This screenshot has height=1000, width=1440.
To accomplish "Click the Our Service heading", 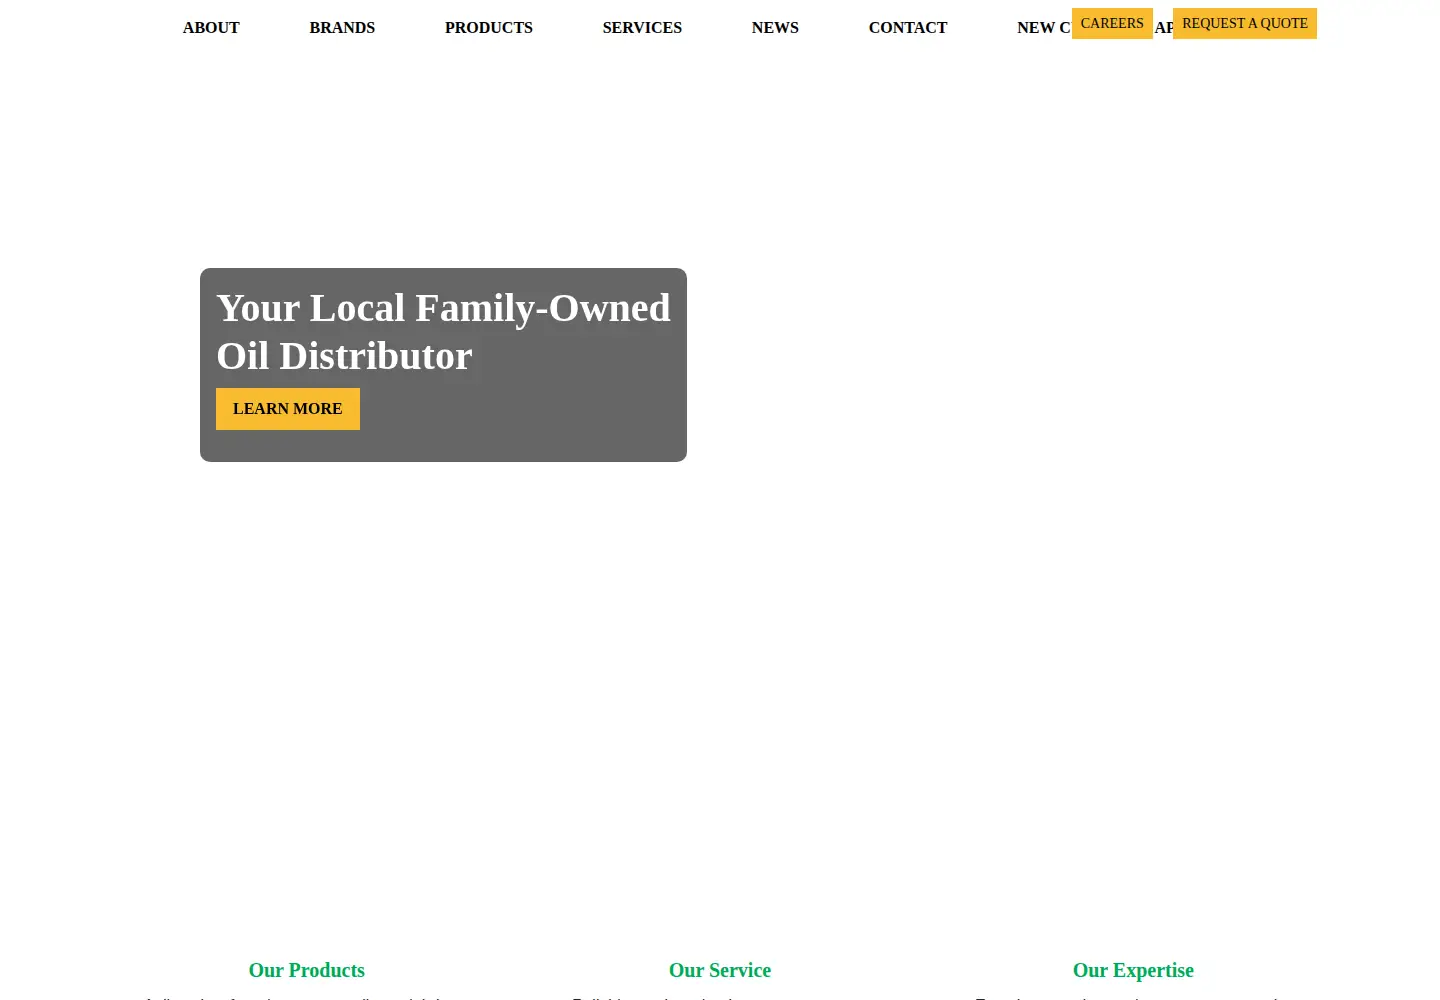I will [x=720, y=970].
